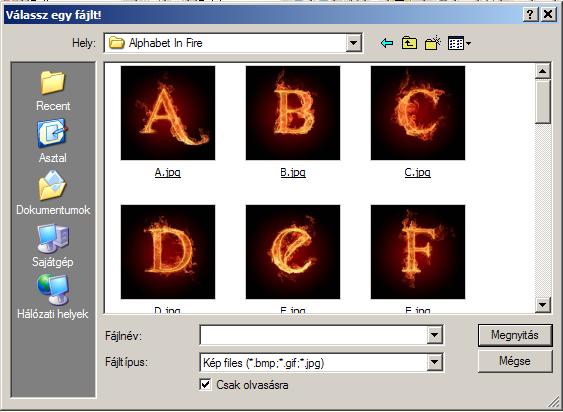Click the question mark help button
Screen dimensions: 563x412
(x=531, y=15)
